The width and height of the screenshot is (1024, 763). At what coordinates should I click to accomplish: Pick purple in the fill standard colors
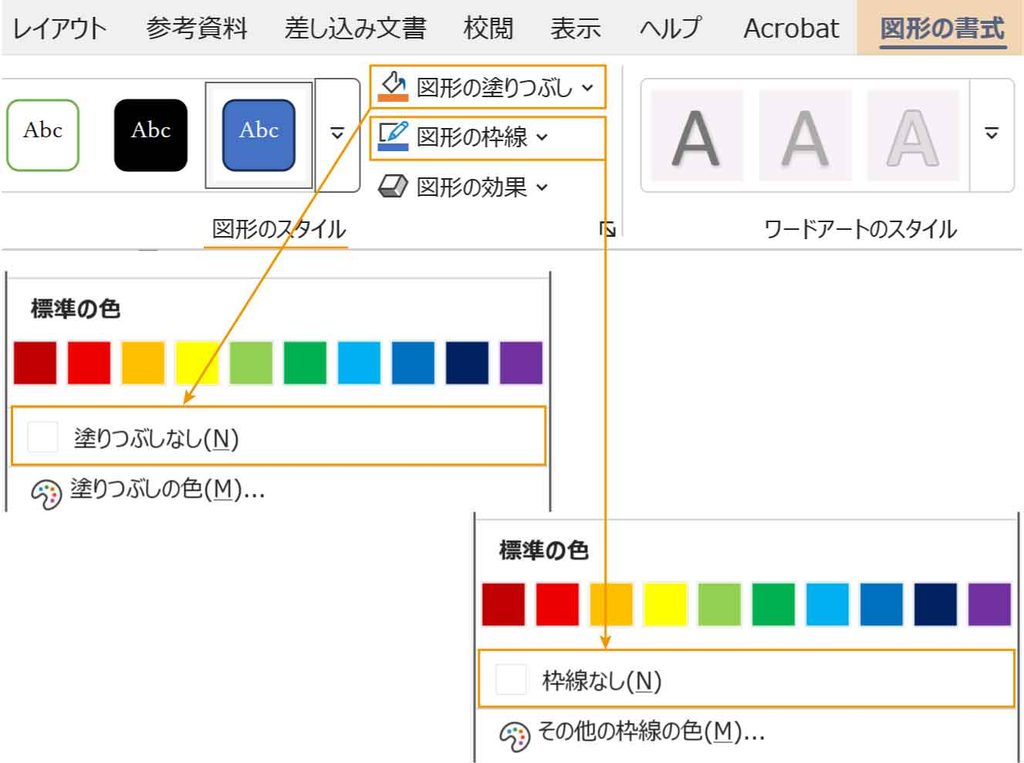521,363
